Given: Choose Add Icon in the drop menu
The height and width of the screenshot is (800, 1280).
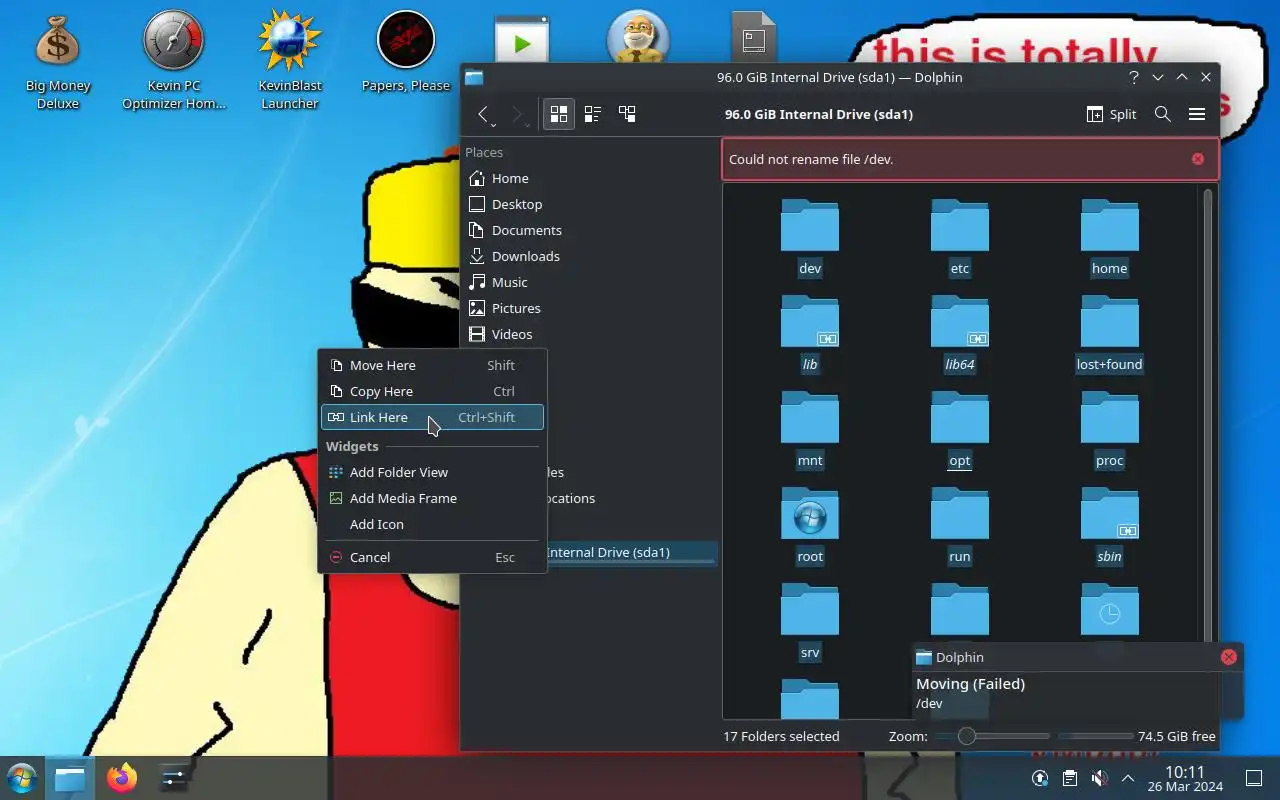Looking at the screenshot, I should pyautogui.click(x=432, y=524).
